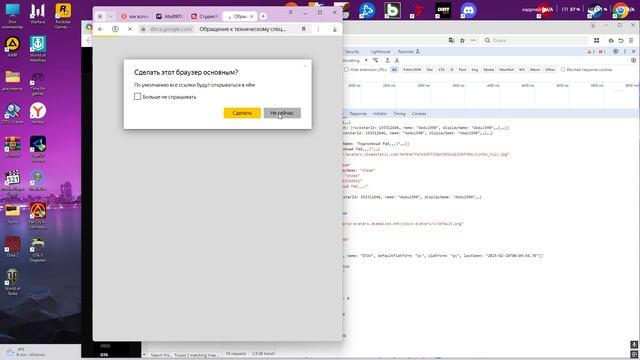The width and height of the screenshot is (640, 360).
Task: Close the DevTools panel
Action: tap(633, 51)
